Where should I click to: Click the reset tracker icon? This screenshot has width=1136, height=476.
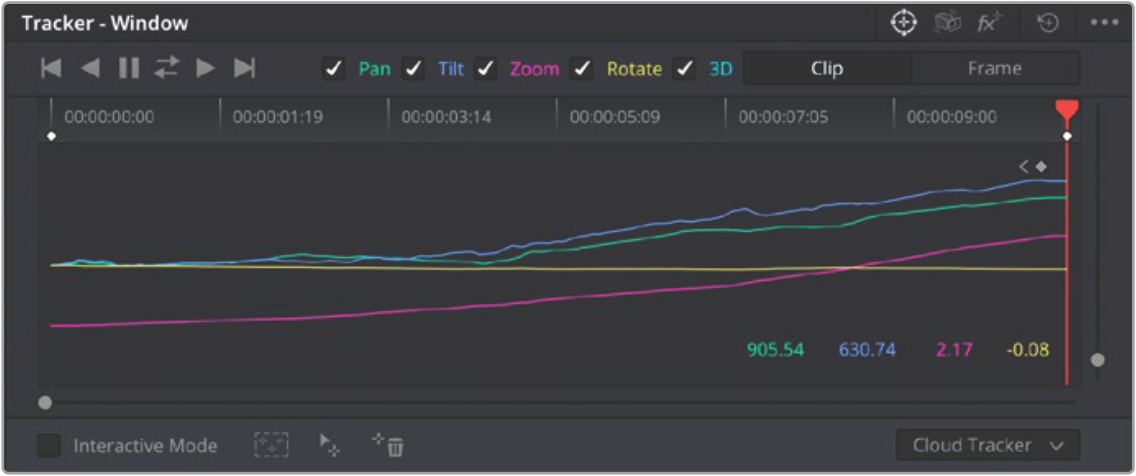(x=1048, y=23)
